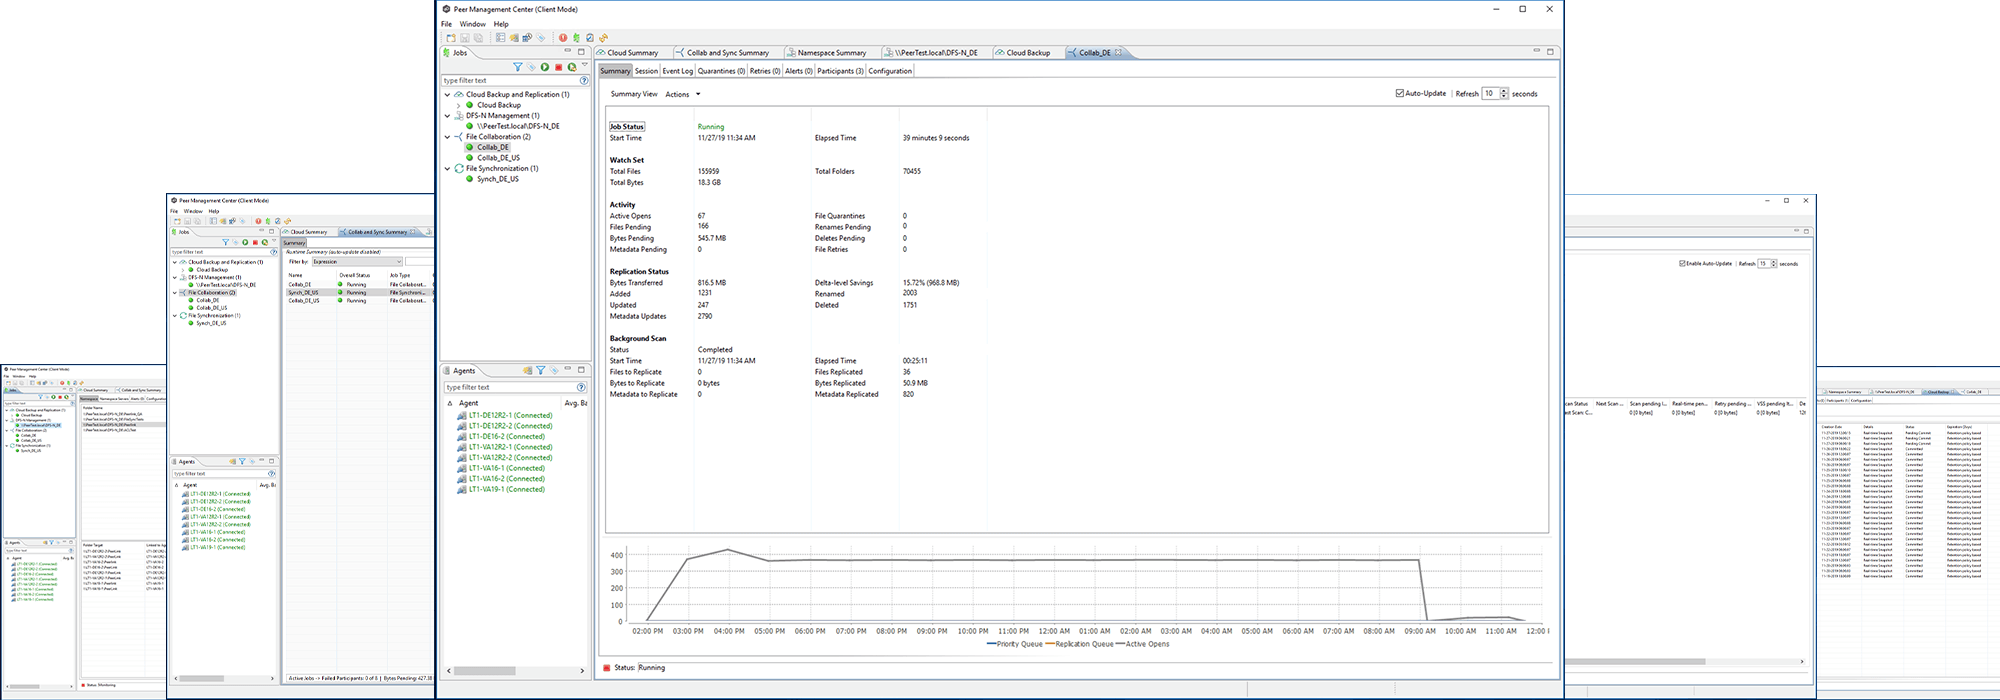Toggle the Auto-Update checkbox in front window

[1400, 93]
